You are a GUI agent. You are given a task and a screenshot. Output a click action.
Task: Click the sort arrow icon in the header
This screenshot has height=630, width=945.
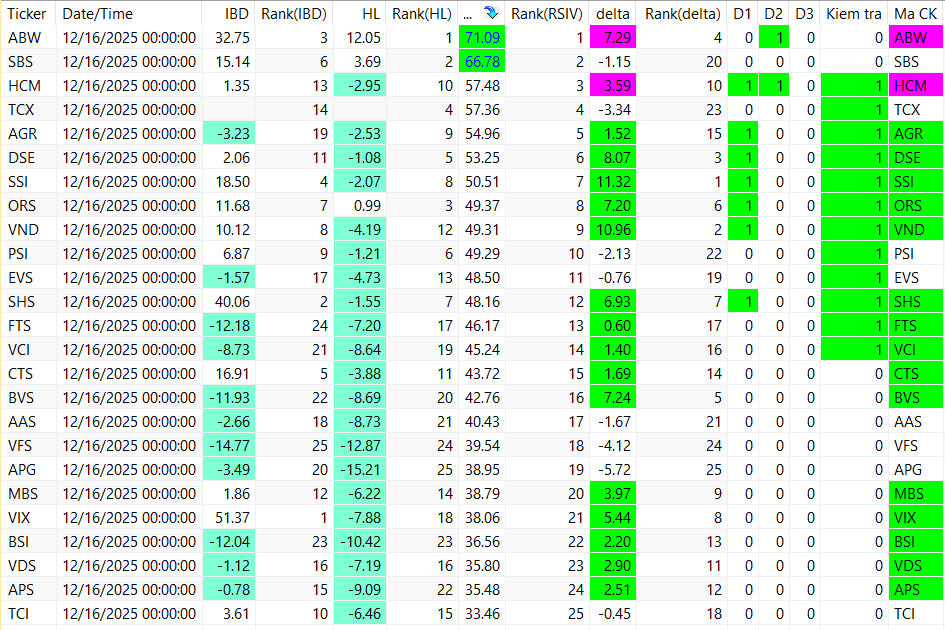coord(491,13)
